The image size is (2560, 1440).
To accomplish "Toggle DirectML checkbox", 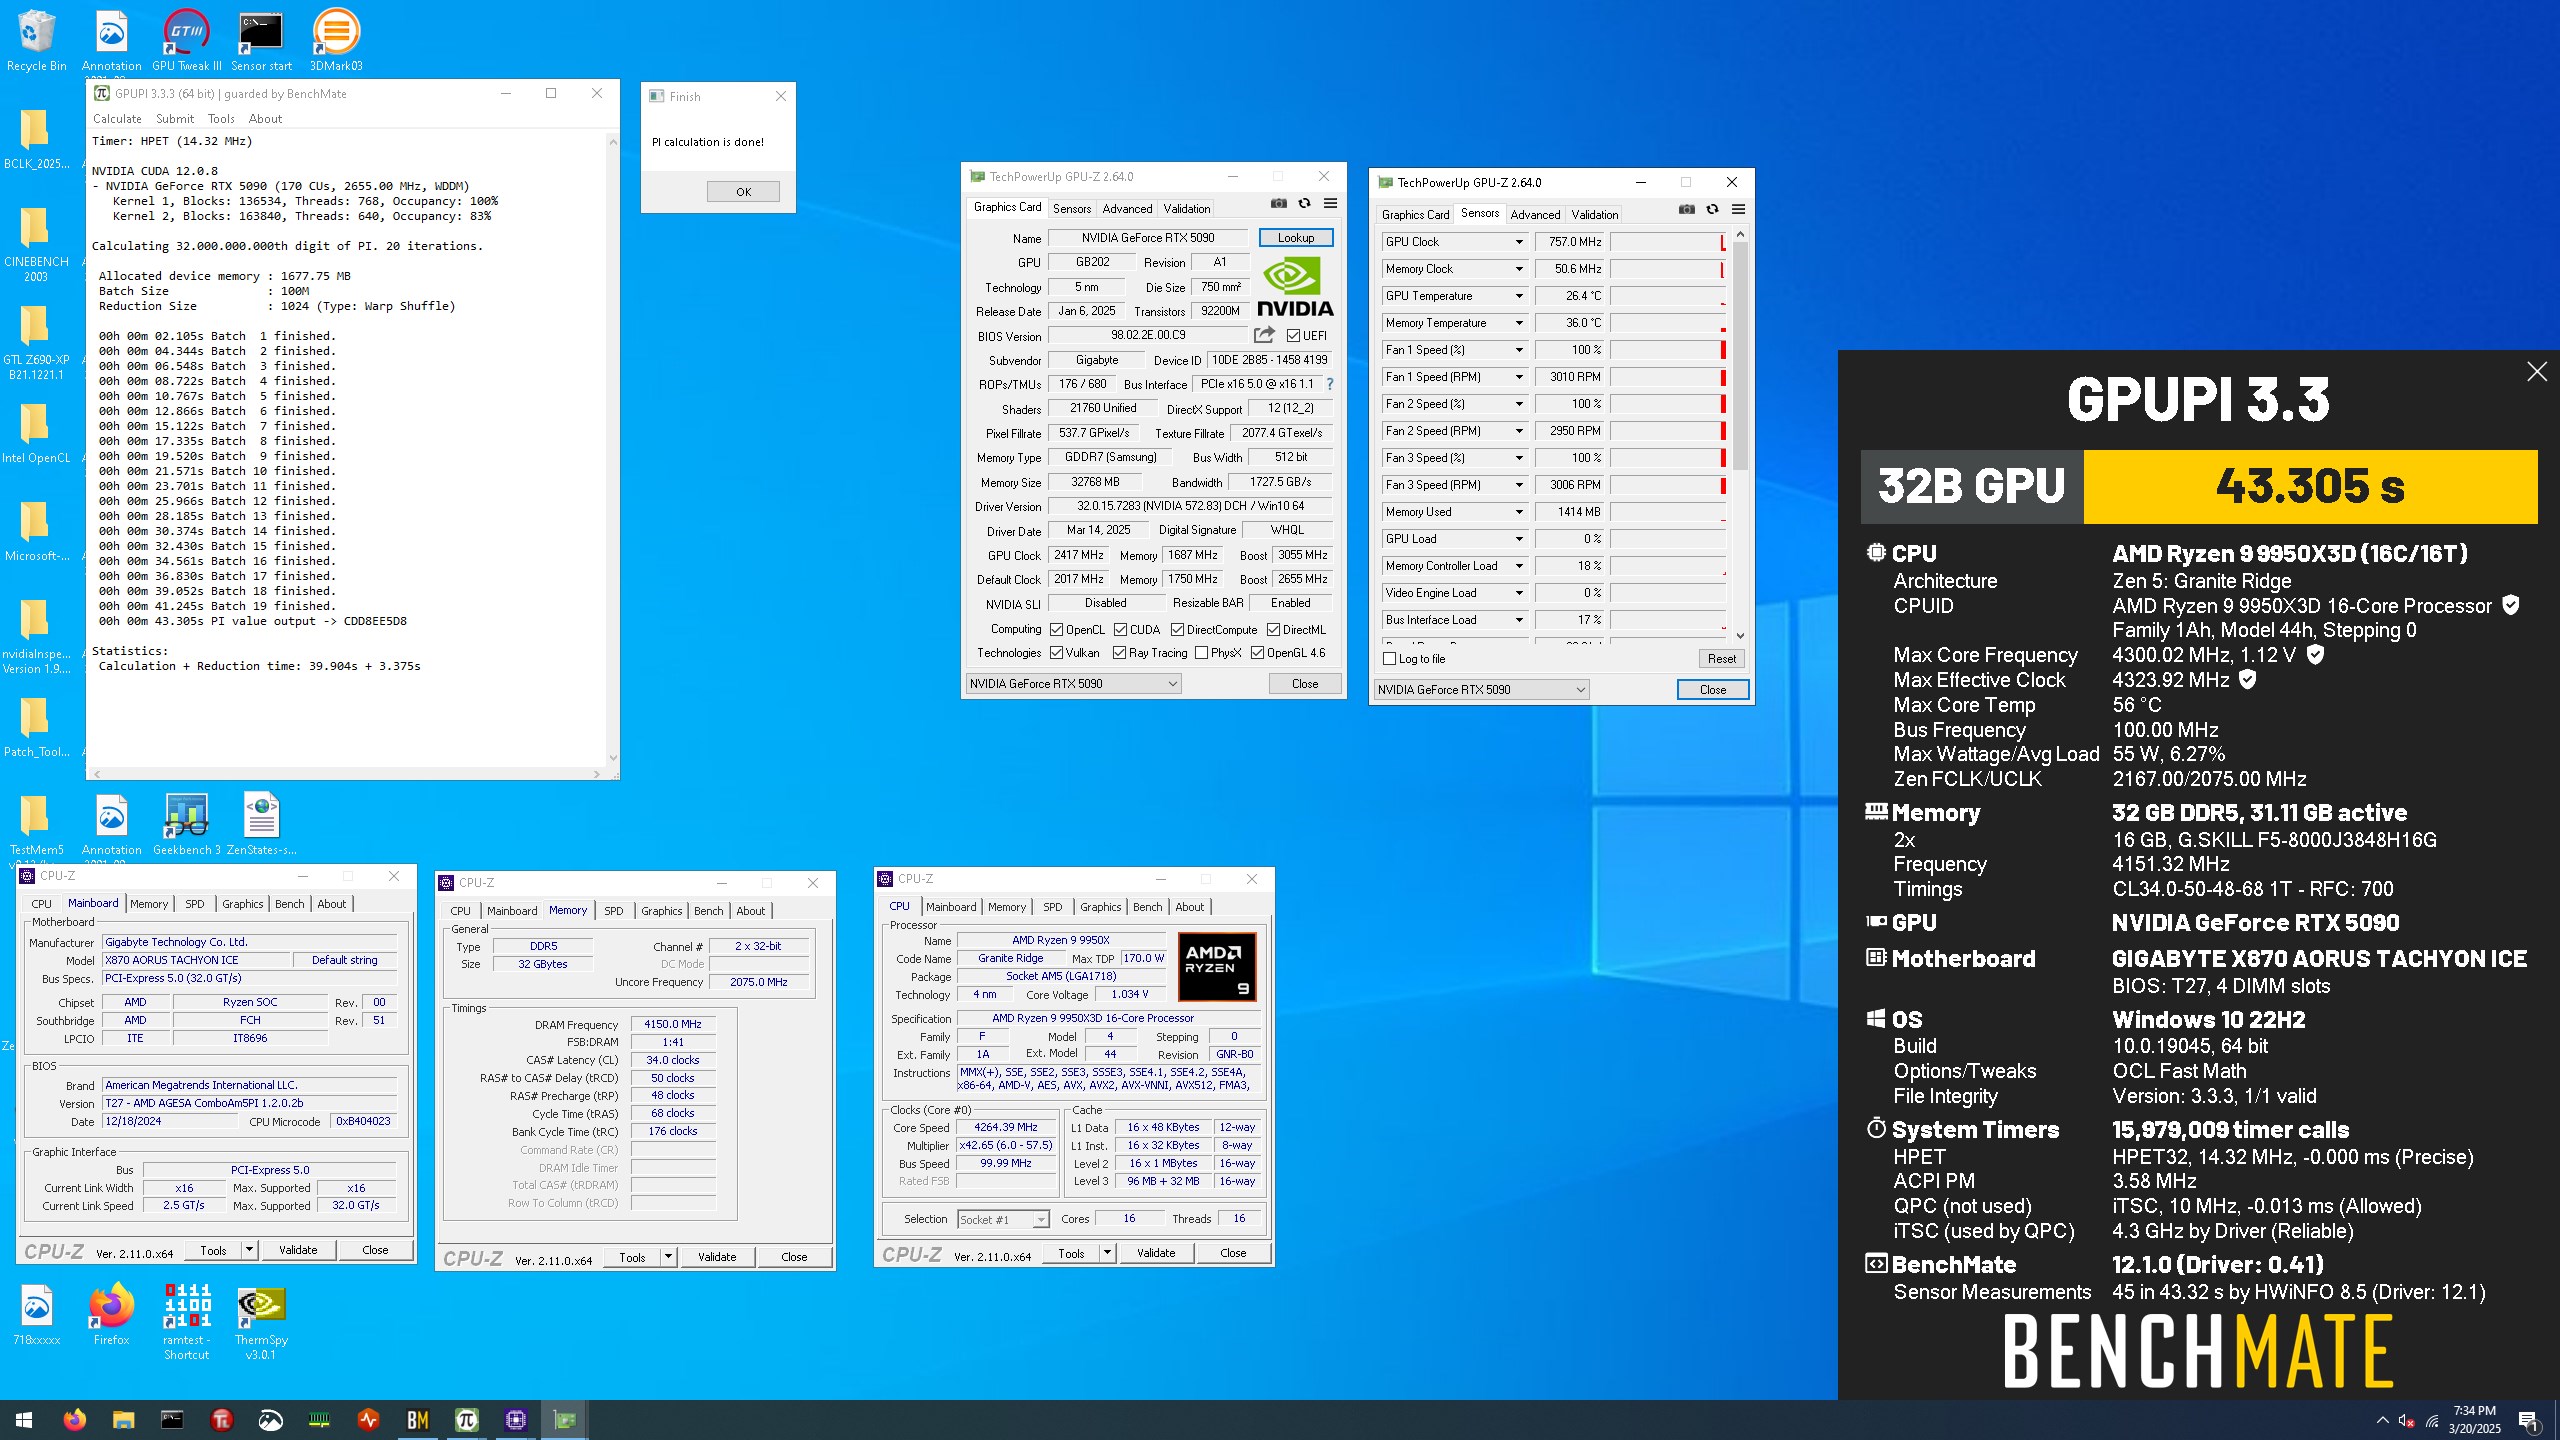I will pos(1273,630).
